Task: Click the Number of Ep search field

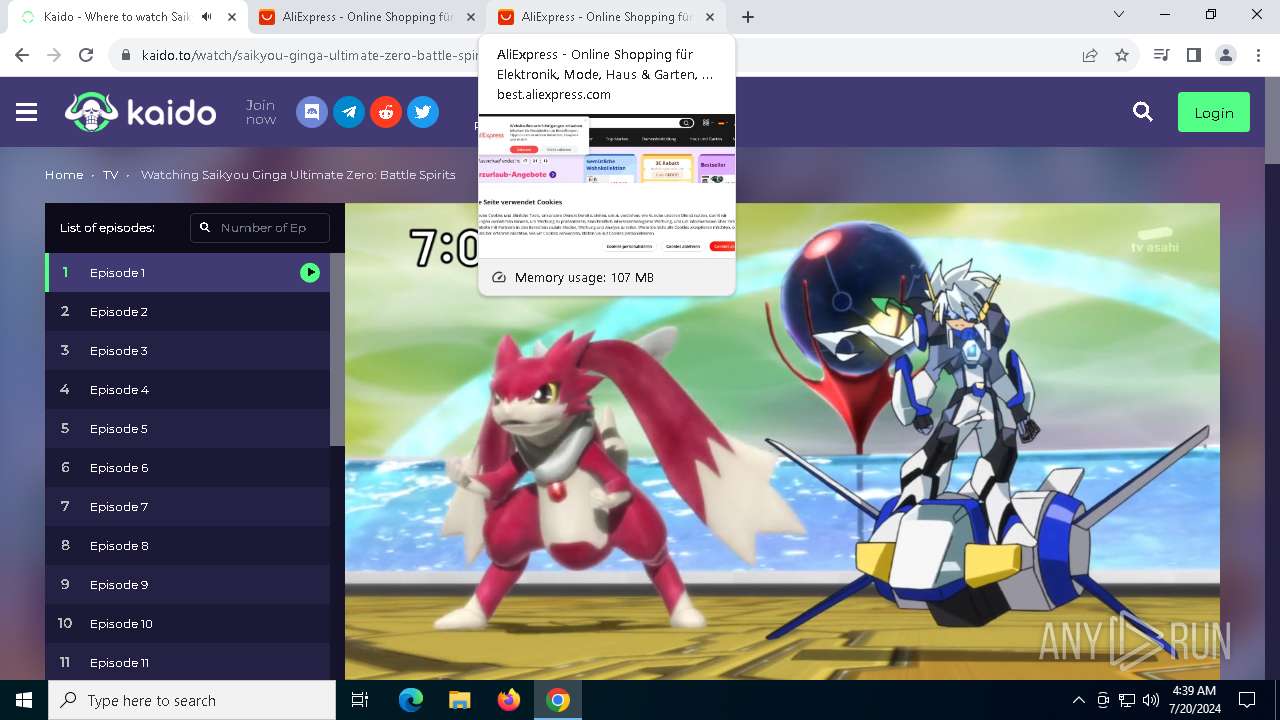Action: pyautogui.click(x=260, y=228)
